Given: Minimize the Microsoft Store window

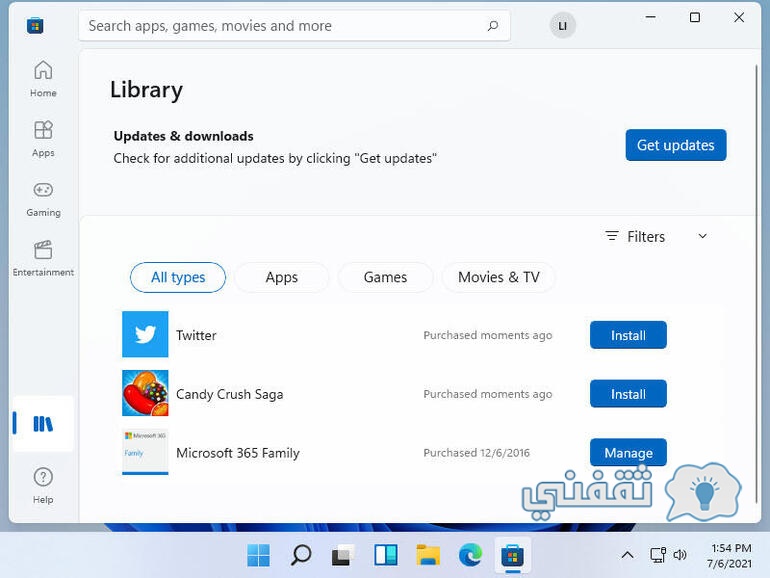Looking at the screenshot, I should (650, 18).
